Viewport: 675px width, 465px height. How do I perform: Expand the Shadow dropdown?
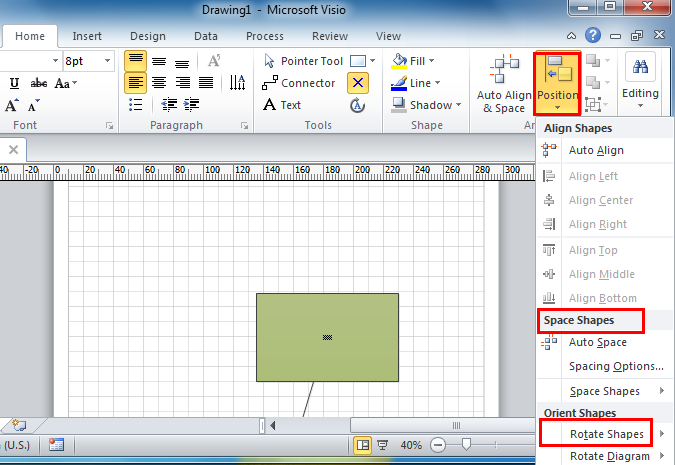coord(458,105)
